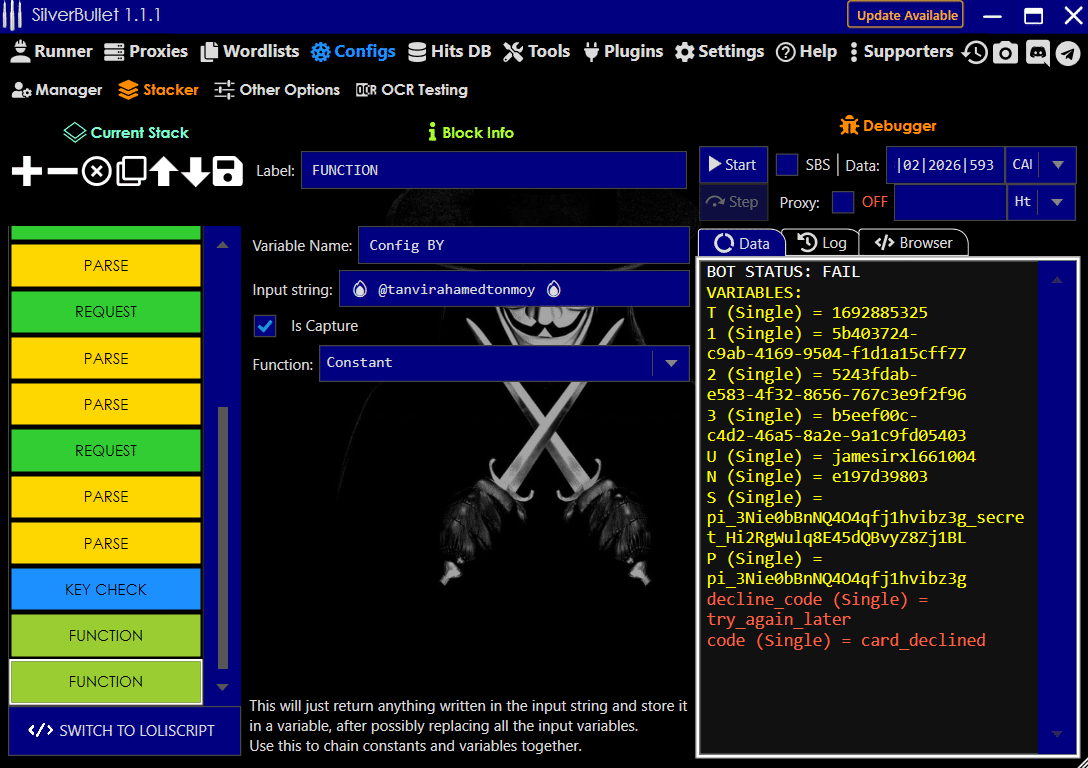Click debugger output scroll down arrow
Viewport: 1088px width, 768px height.
point(1057,734)
